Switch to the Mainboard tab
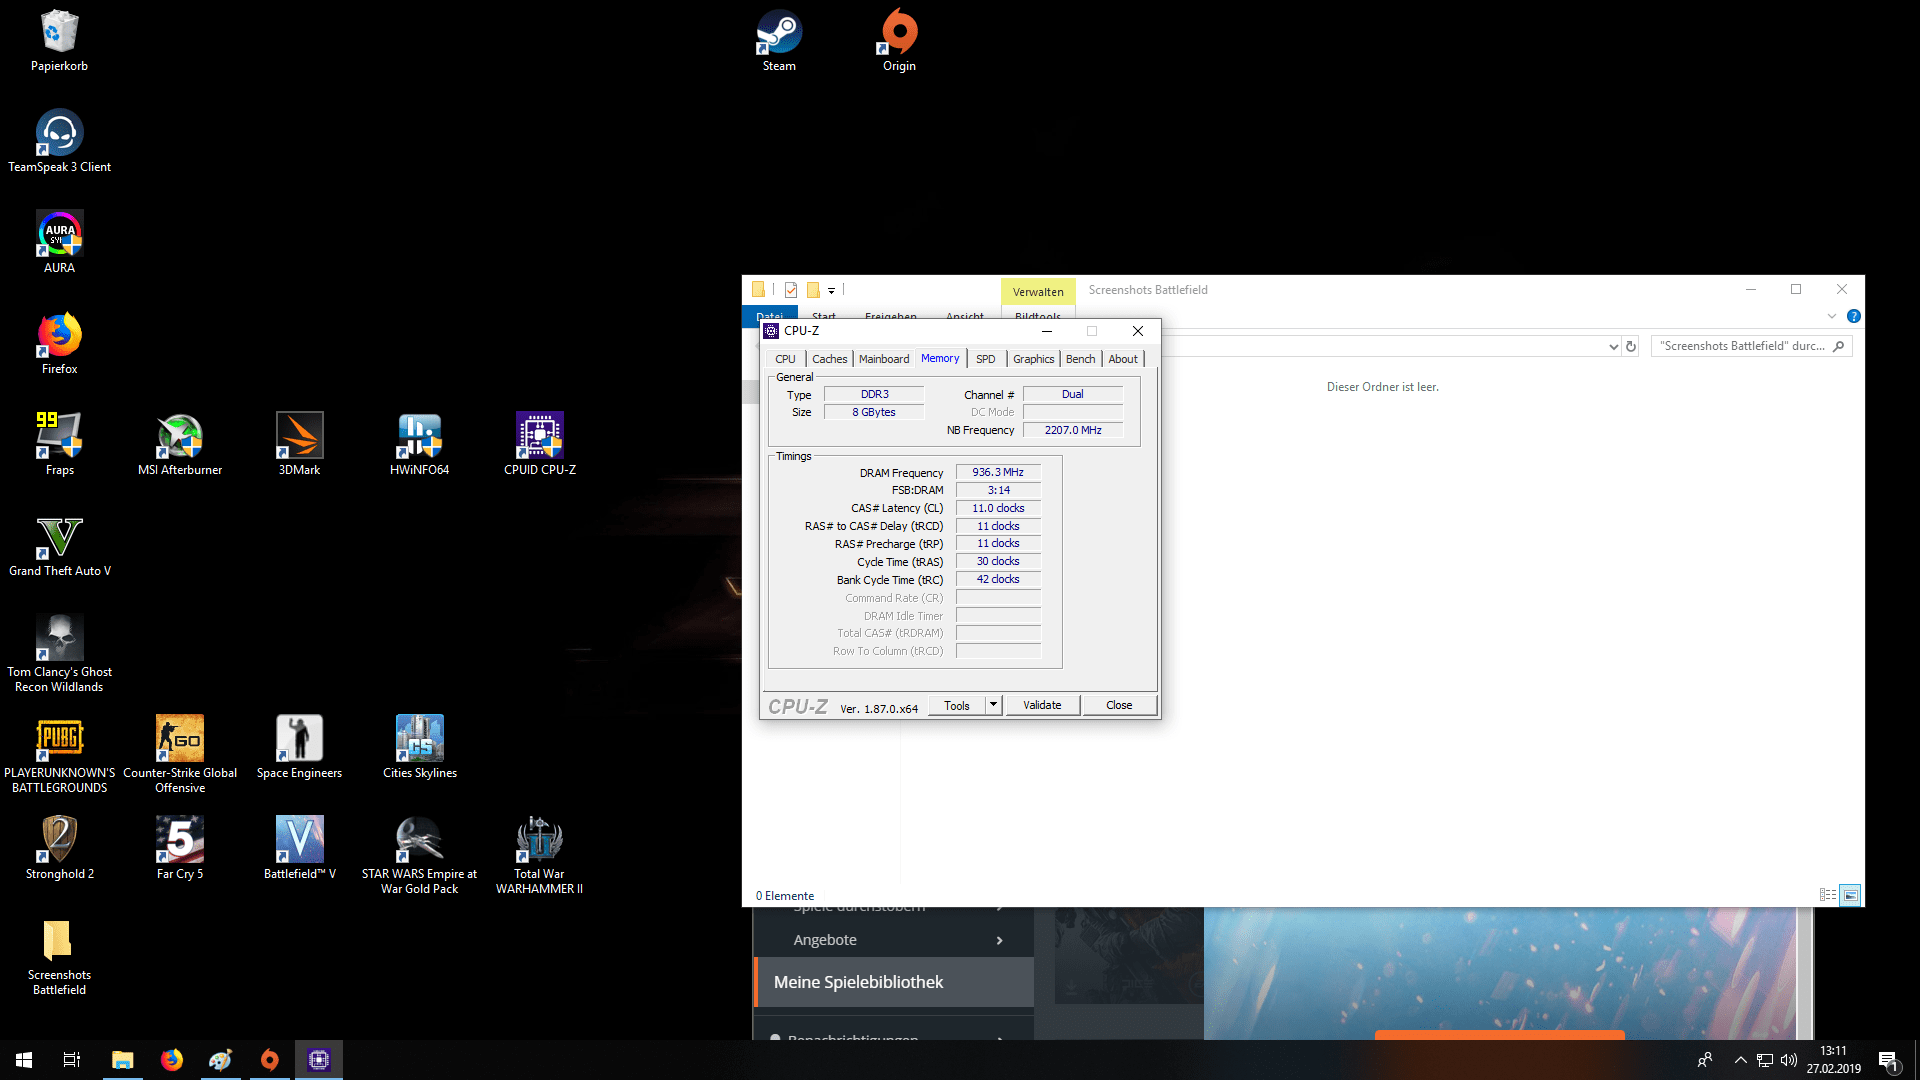This screenshot has height=1080, width=1920. pyautogui.click(x=884, y=359)
